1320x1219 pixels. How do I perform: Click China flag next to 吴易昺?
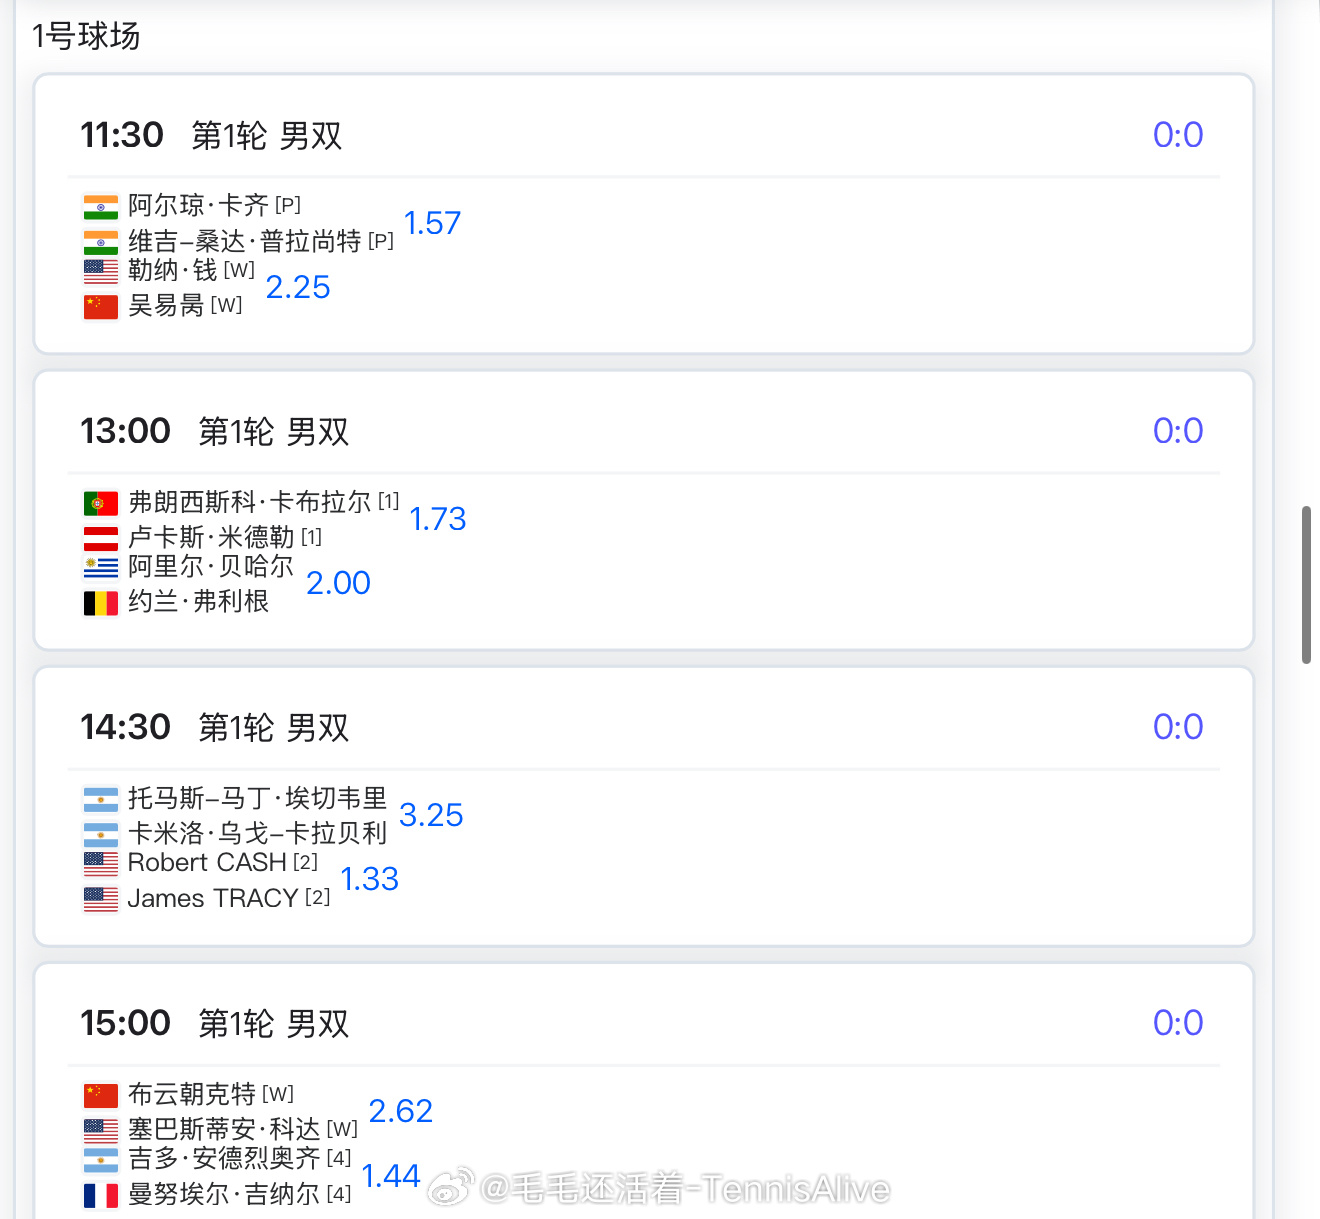[101, 306]
